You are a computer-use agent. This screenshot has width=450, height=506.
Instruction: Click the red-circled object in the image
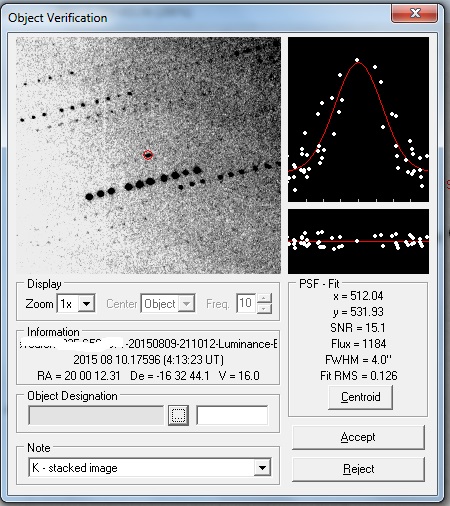click(x=148, y=155)
